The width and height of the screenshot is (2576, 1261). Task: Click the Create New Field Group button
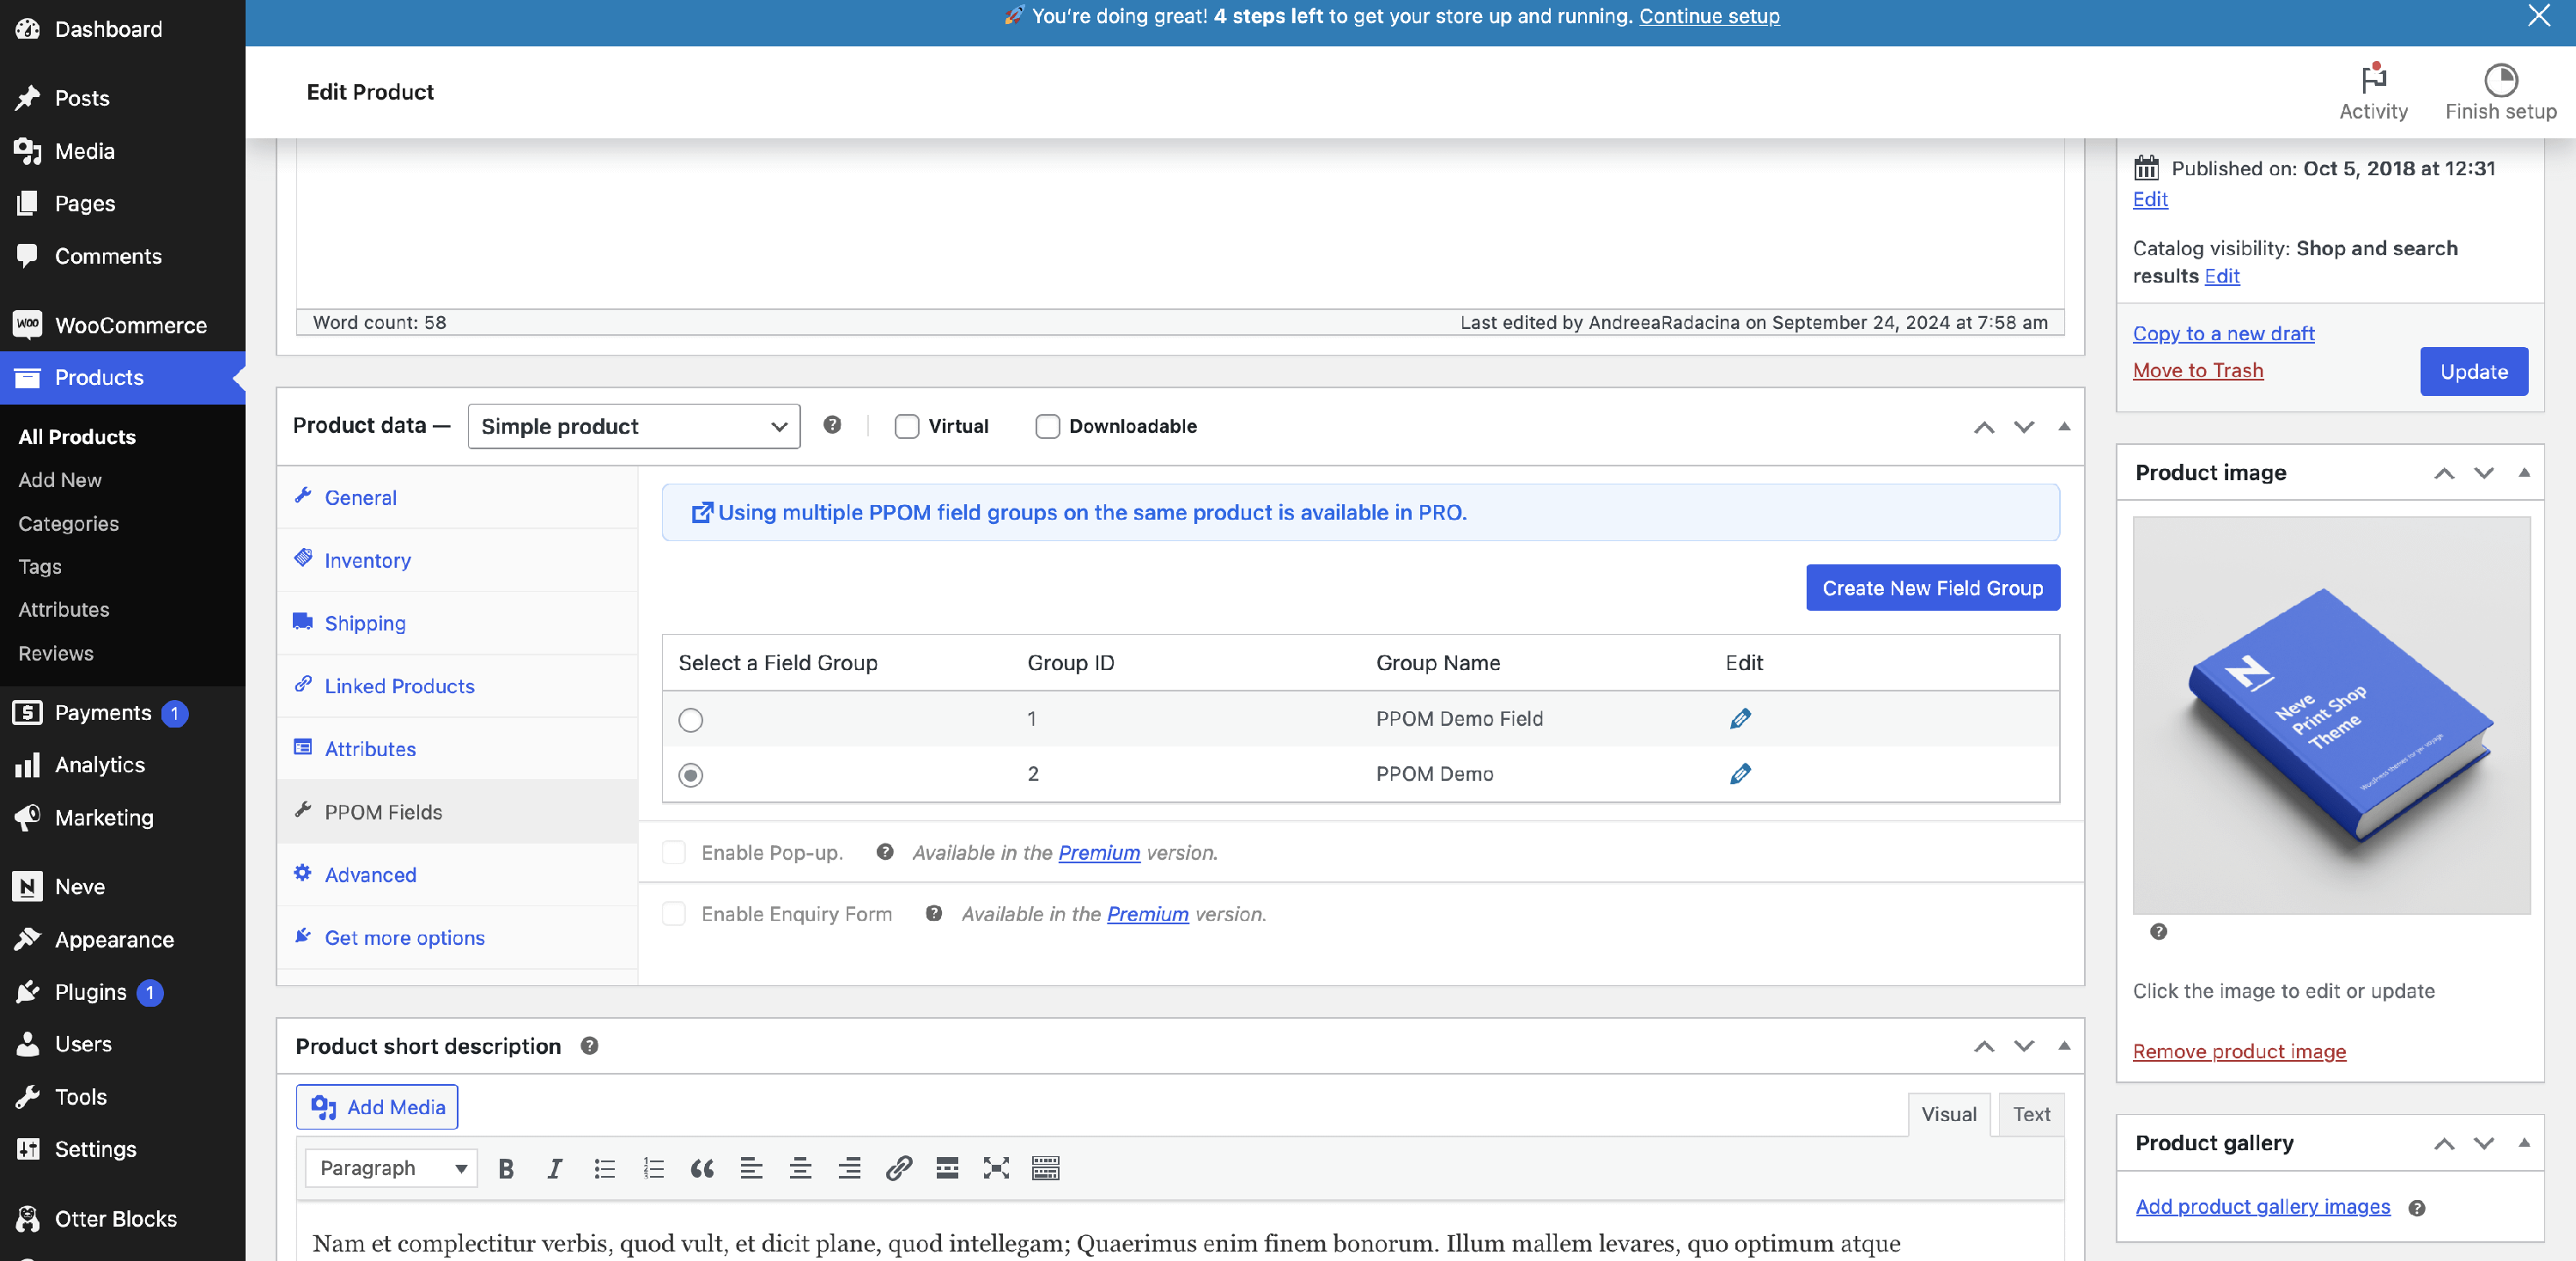(x=1932, y=588)
